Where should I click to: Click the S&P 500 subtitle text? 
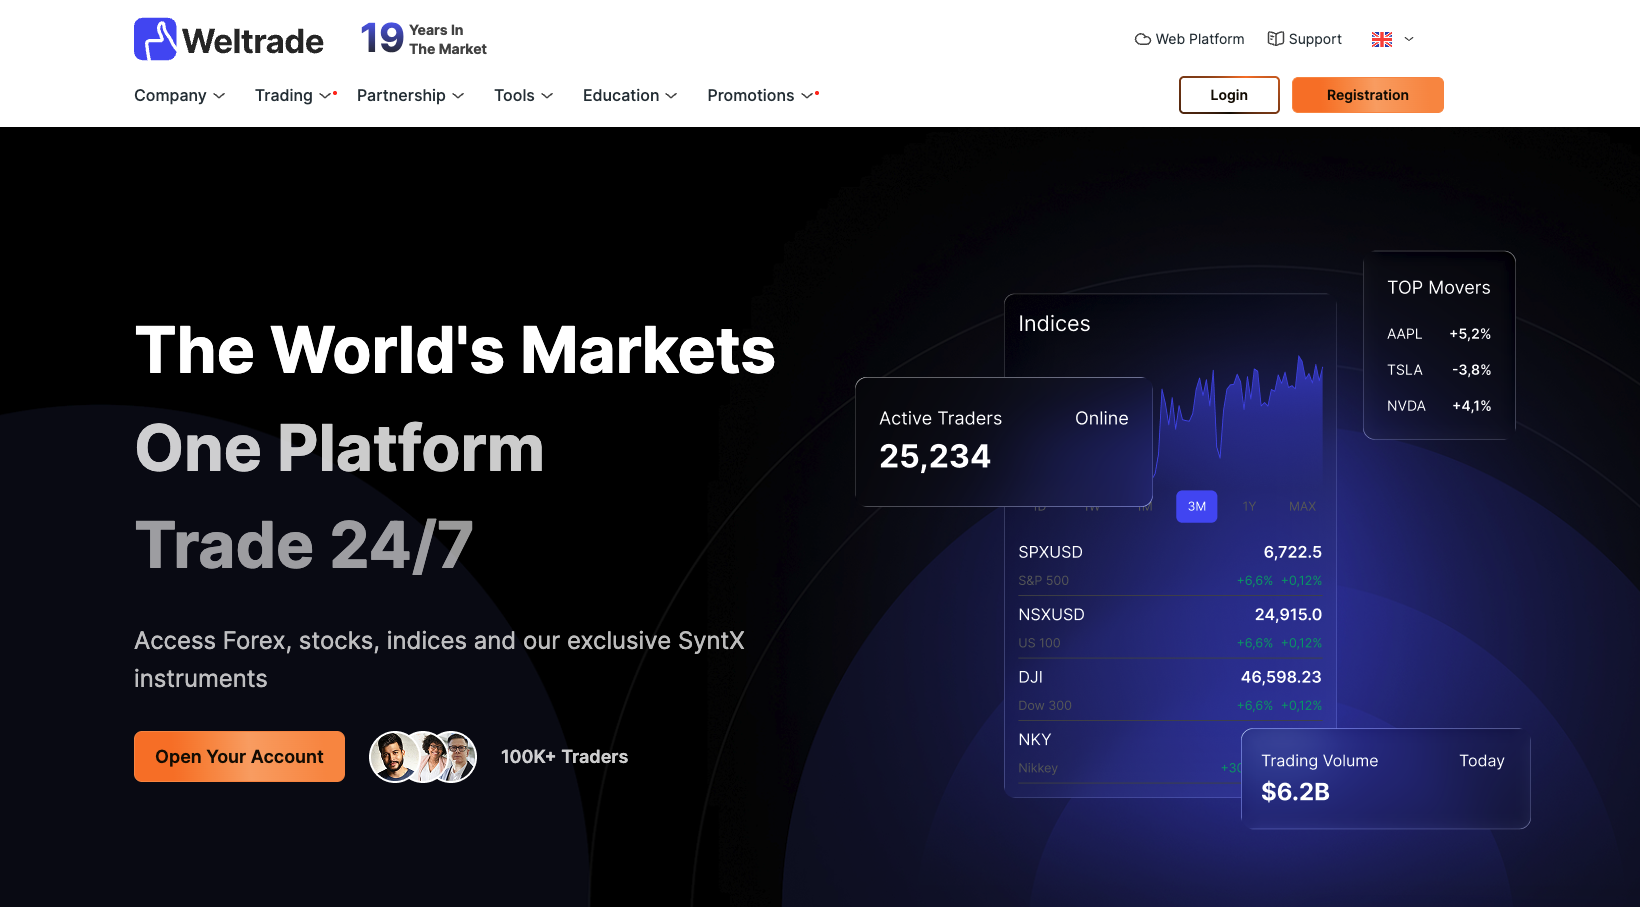click(1043, 581)
